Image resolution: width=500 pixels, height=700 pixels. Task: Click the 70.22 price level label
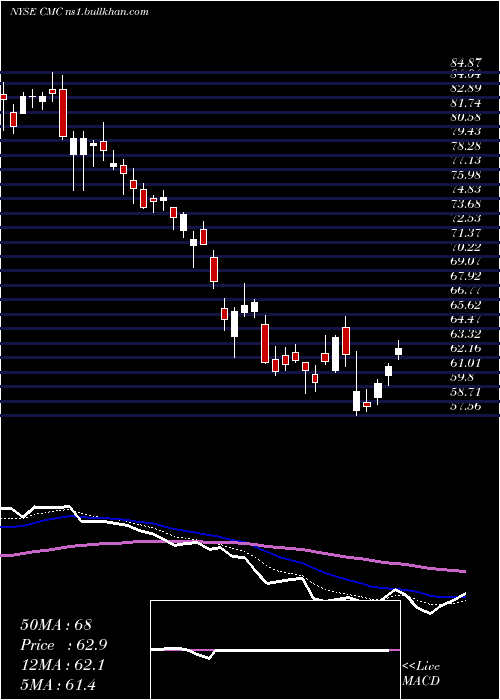pos(465,247)
